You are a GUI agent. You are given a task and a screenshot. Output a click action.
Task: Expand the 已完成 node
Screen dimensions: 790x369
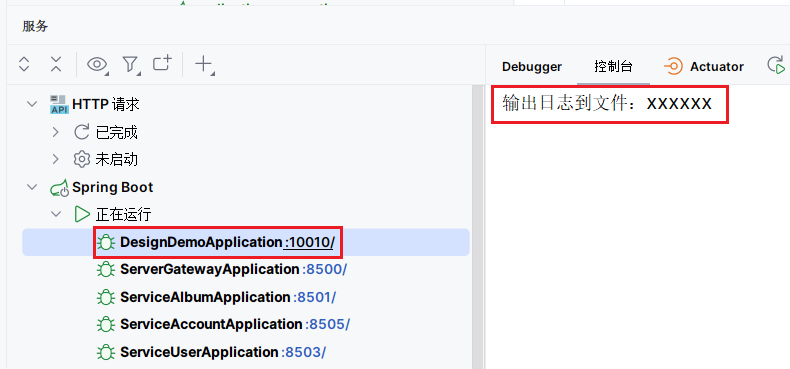[x=56, y=132]
